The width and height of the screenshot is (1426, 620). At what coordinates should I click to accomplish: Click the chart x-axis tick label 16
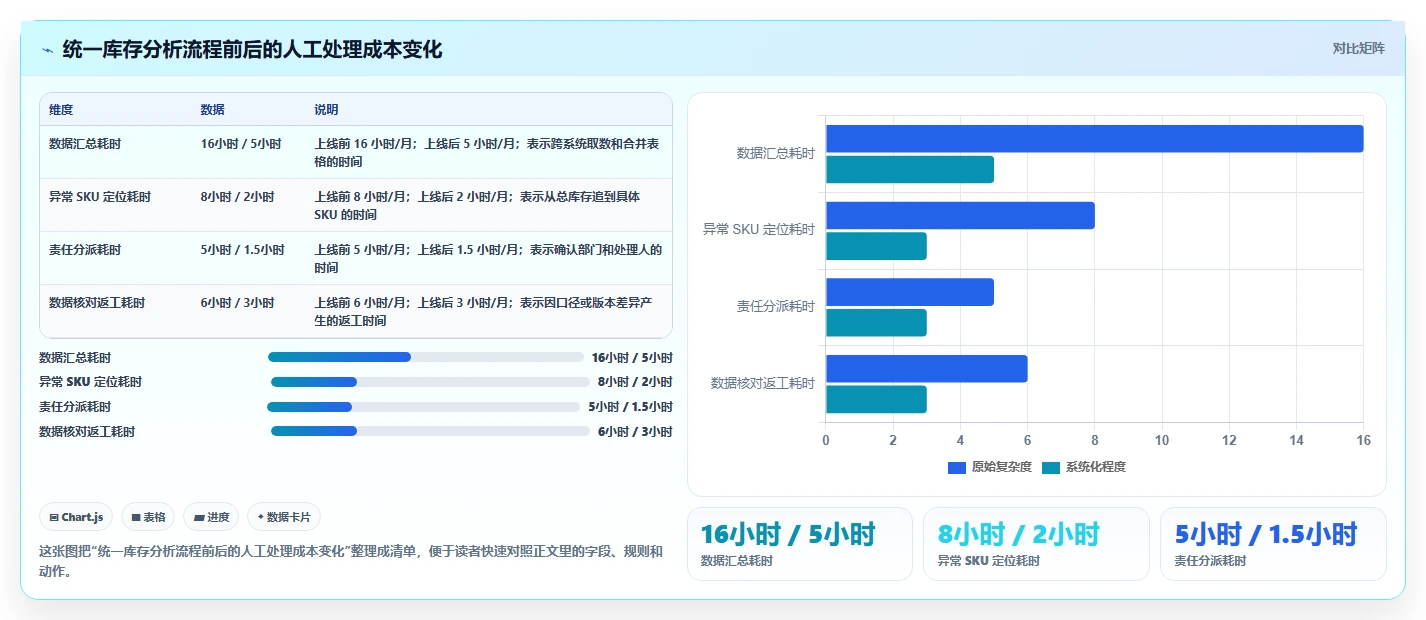pyautogui.click(x=1363, y=440)
